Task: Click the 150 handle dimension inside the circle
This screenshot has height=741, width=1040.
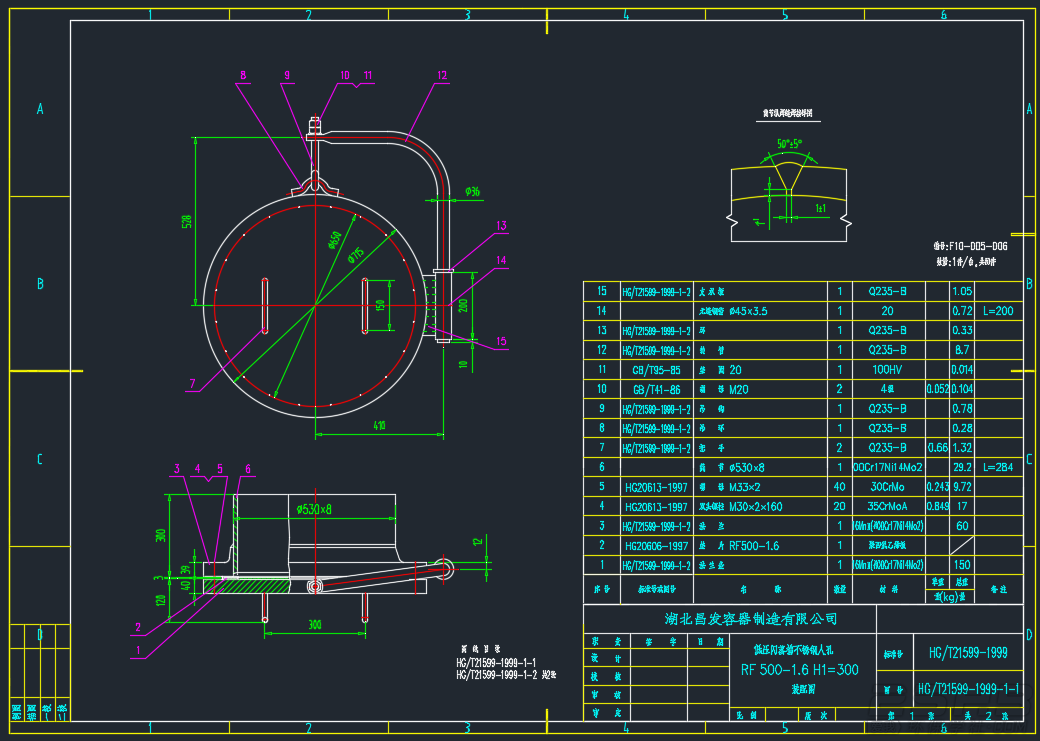Action: click(x=380, y=305)
